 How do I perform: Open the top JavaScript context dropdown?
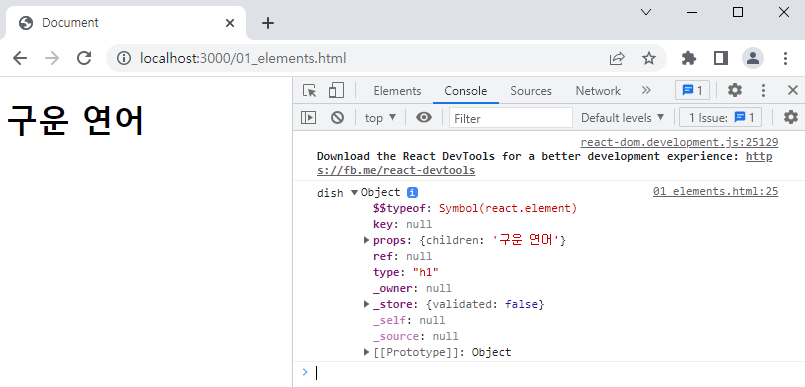(380, 118)
